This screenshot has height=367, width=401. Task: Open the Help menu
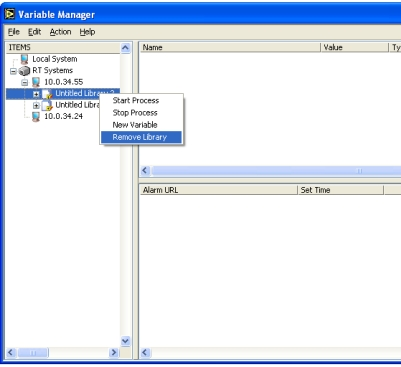pos(87,32)
